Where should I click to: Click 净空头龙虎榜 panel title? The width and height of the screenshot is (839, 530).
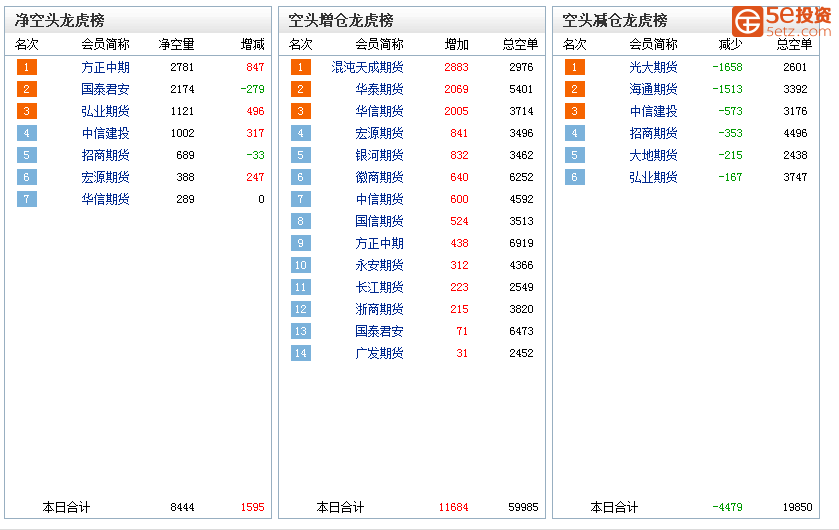point(60,21)
